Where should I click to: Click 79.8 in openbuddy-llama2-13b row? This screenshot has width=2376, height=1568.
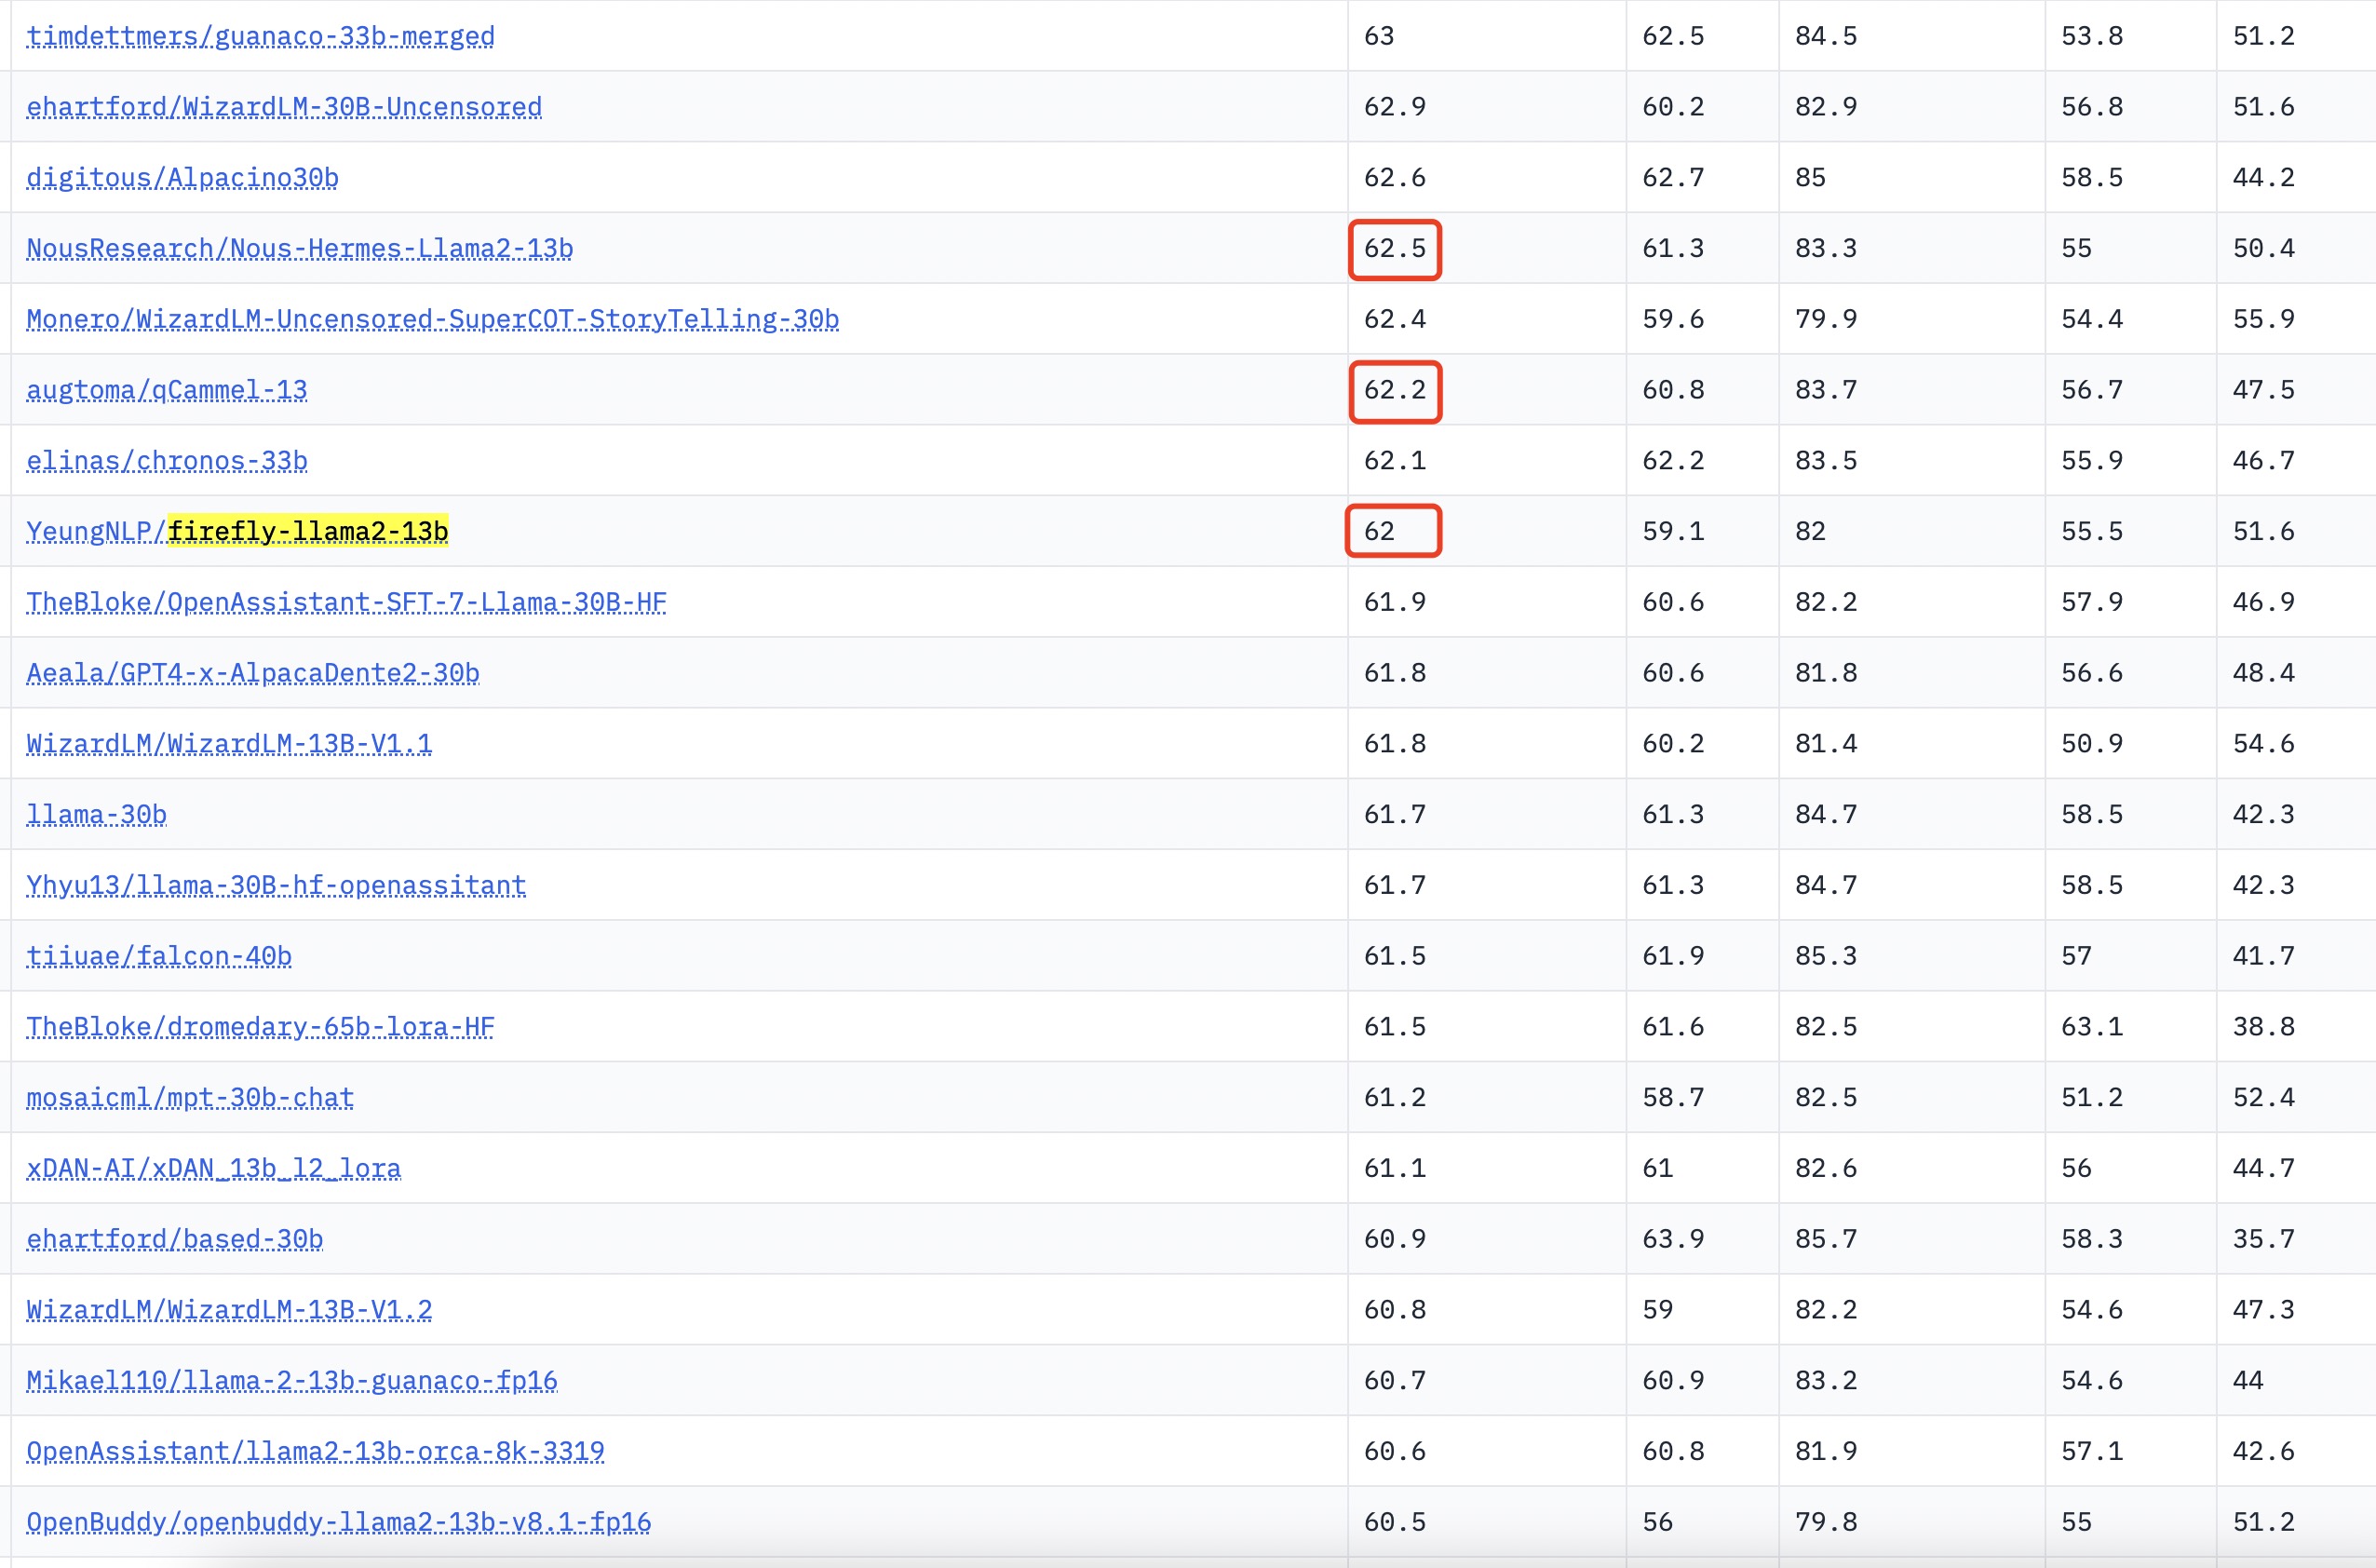tap(1826, 1522)
